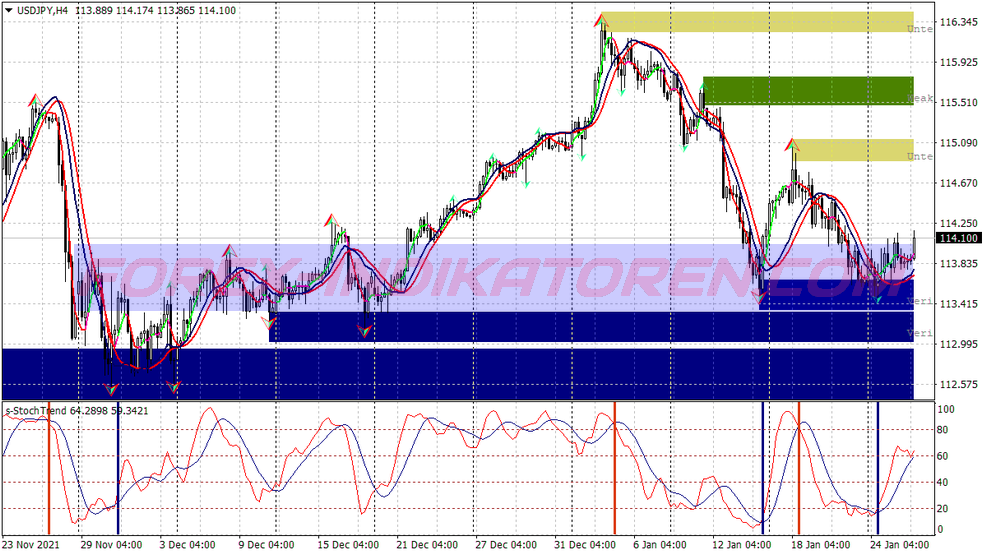Click the arrow at the 23 Nov peak
The image size is (987, 555).
pyautogui.click(x=35, y=100)
